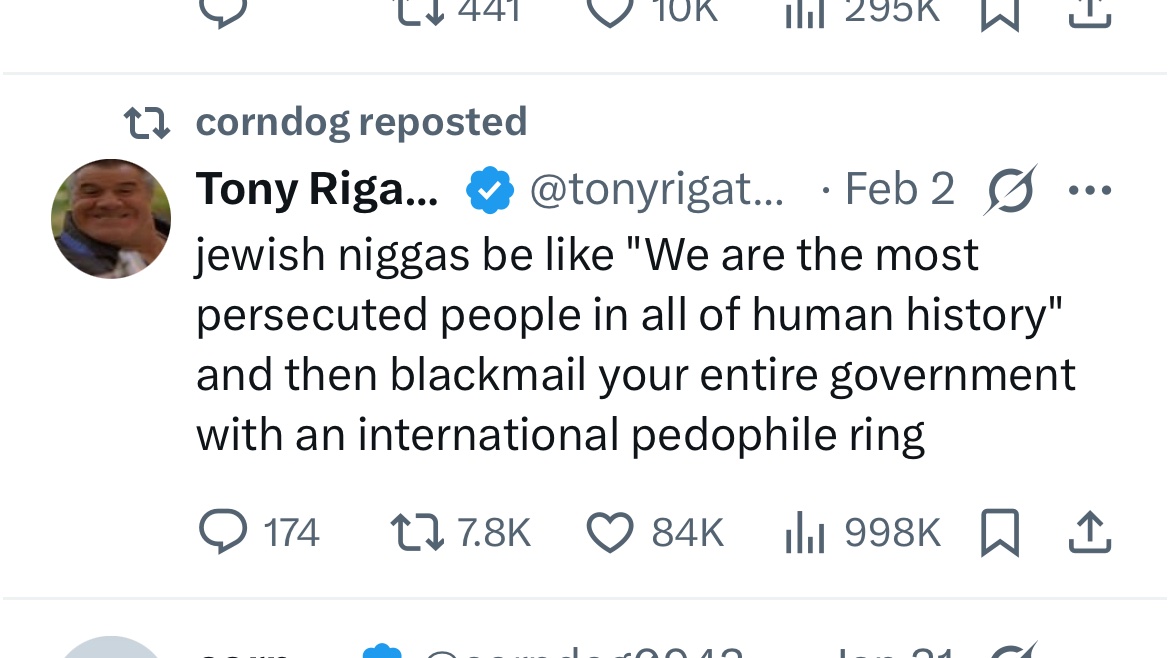Click the "corndog reposted" label
The height and width of the screenshot is (658, 1170).
coord(361,122)
